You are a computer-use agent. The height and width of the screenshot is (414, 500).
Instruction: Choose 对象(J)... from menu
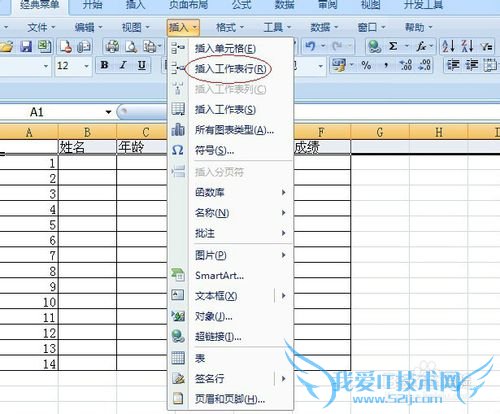(231, 316)
